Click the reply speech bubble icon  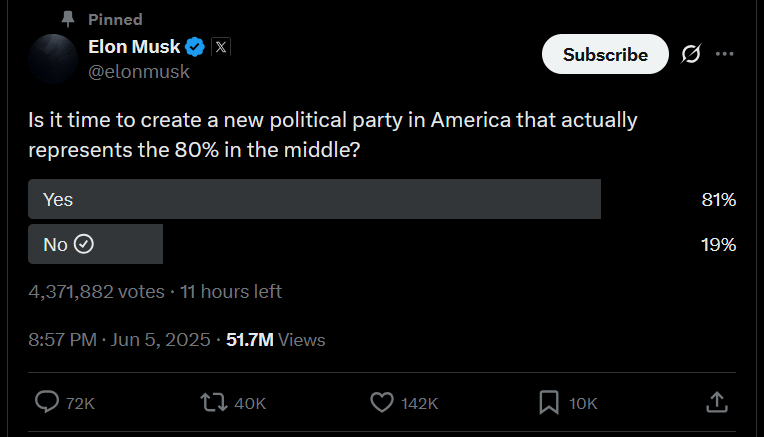click(48, 402)
